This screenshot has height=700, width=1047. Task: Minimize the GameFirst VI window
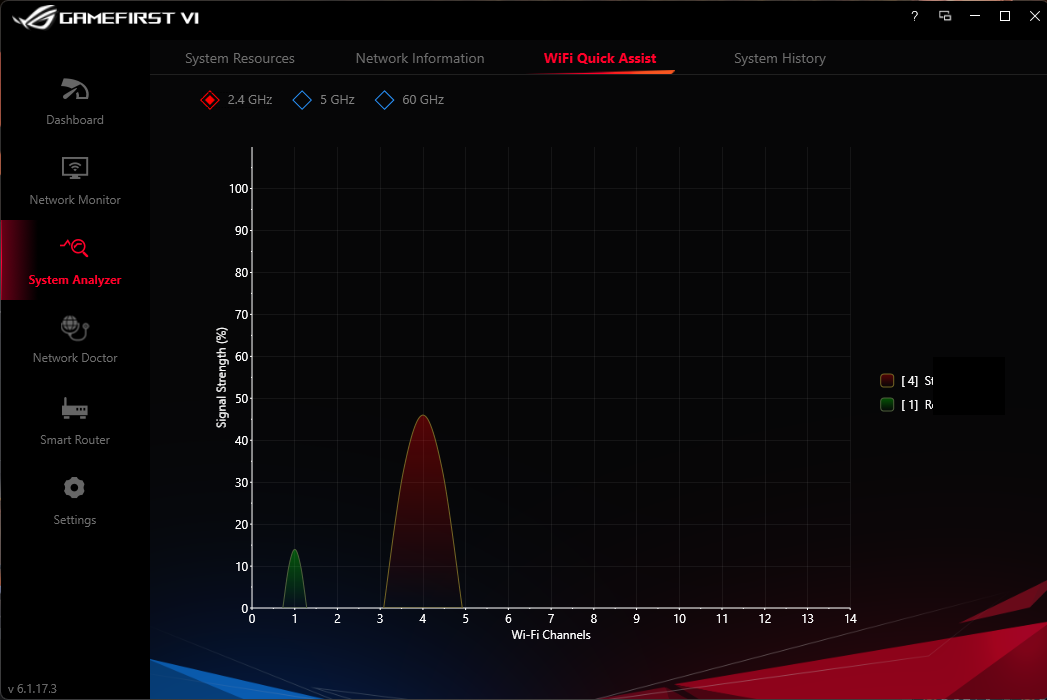pyautogui.click(x=975, y=16)
